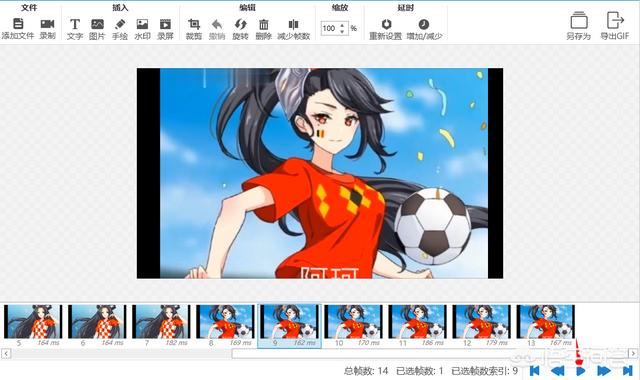The height and width of the screenshot is (380, 640).
Task: Click the main preview image canvas
Action: pyautogui.click(x=320, y=173)
